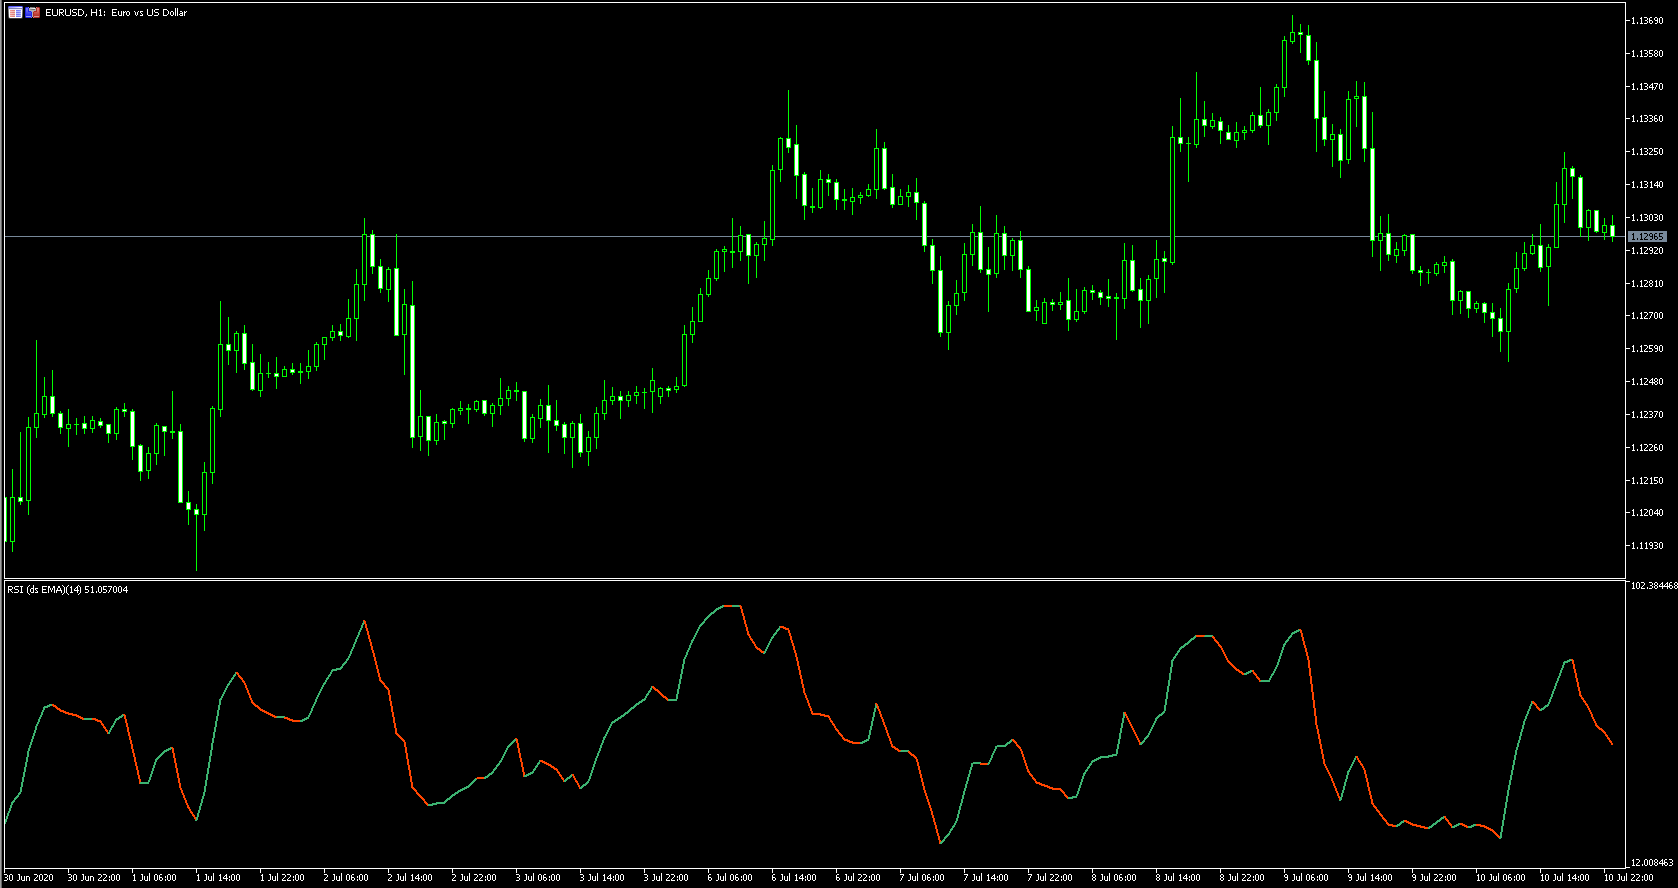This screenshot has width=1678, height=888.
Task: Click the 2 Jul 14:00 time label
Action: [410, 878]
